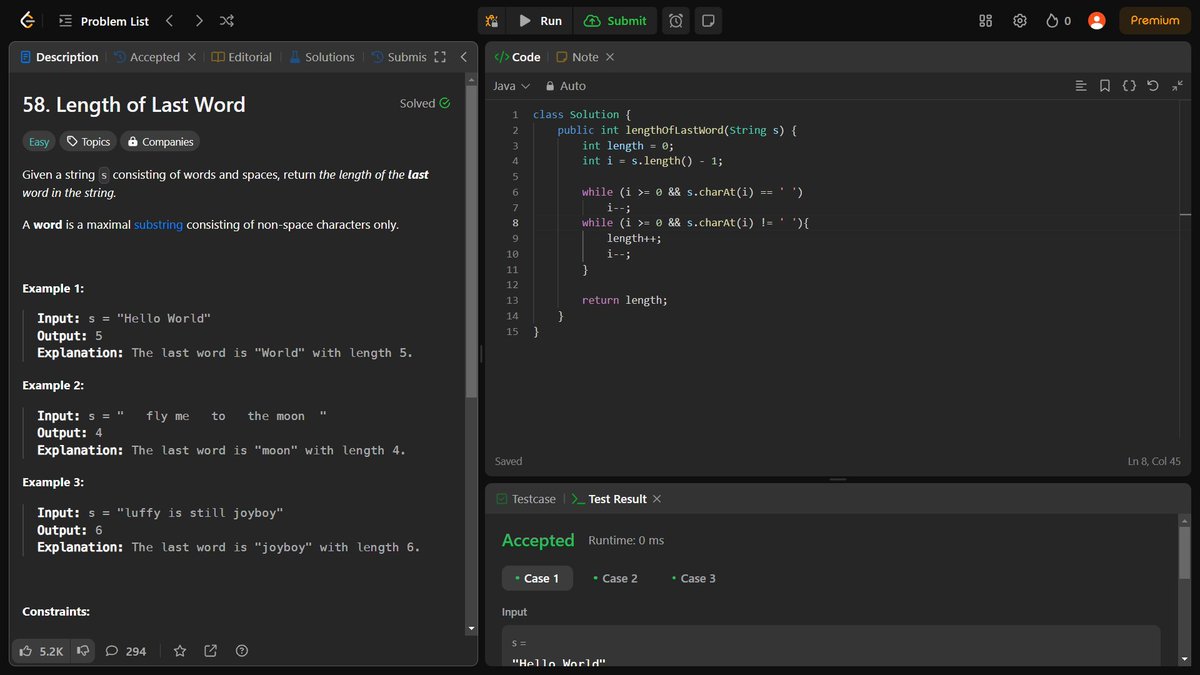The height and width of the screenshot is (675, 1200).
Task: Format code with the align-lines icon
Action: click(1081, 86)
